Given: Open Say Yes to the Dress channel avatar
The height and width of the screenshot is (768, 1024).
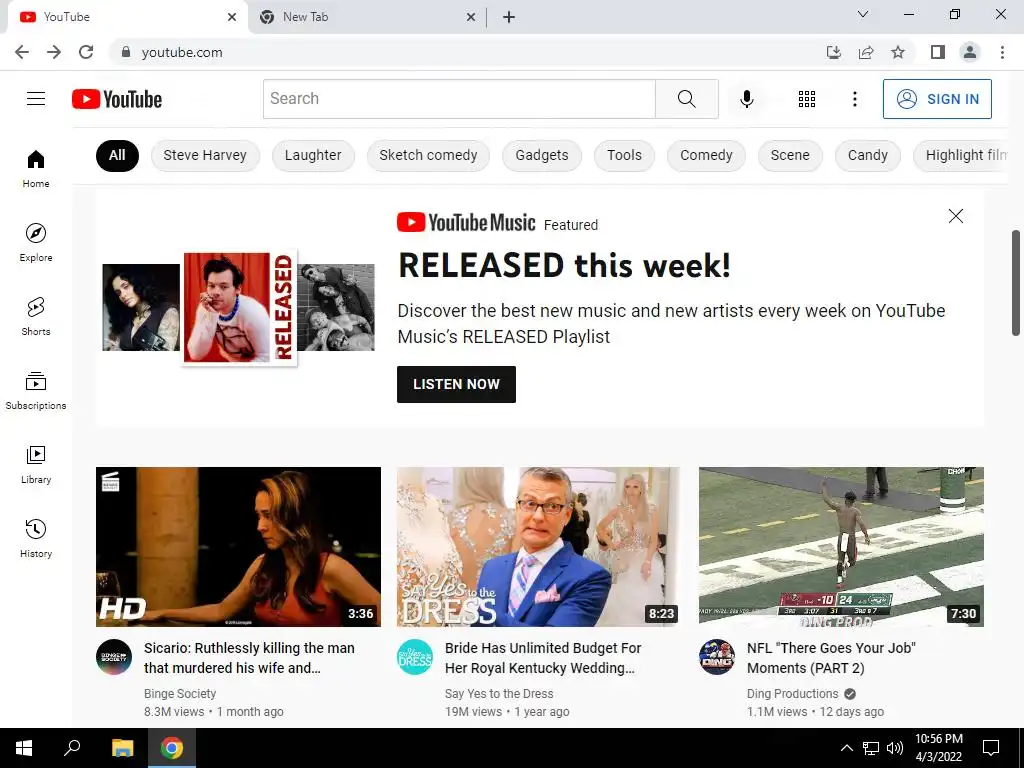Looking at the screenshot, I should [415, 656].
